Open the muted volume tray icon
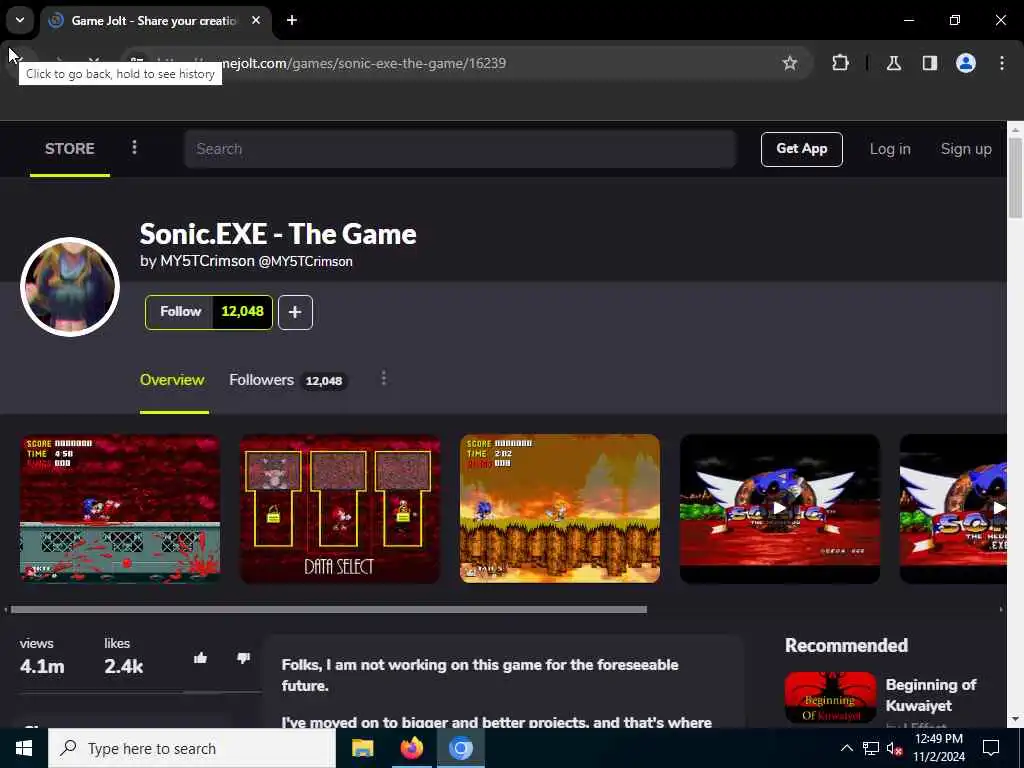Viewport: 1024px width, 768px height. click(x=895, y=748)
